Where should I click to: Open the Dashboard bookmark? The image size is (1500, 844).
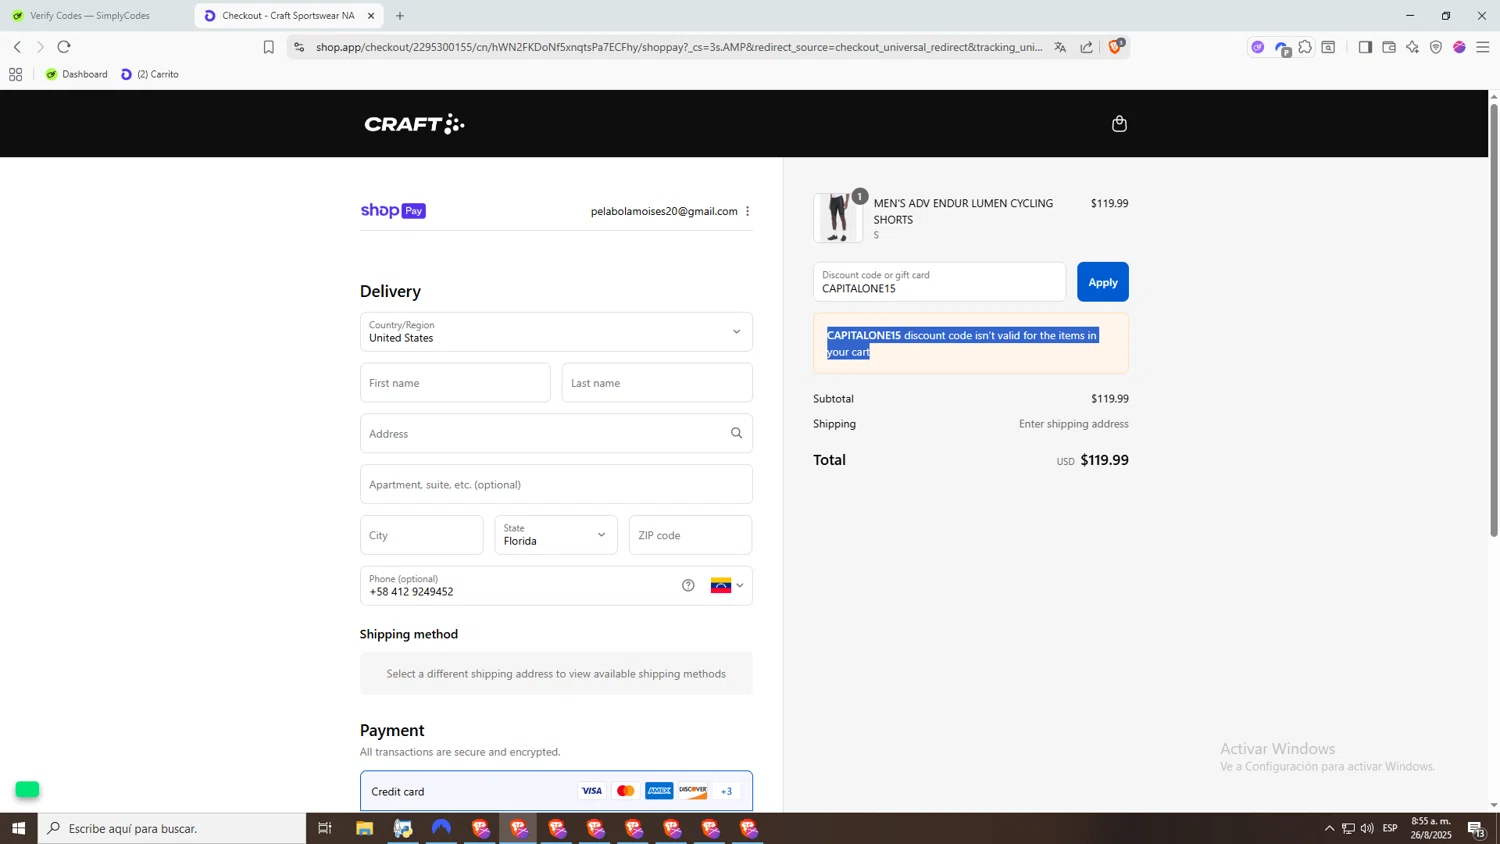(77, 74)
